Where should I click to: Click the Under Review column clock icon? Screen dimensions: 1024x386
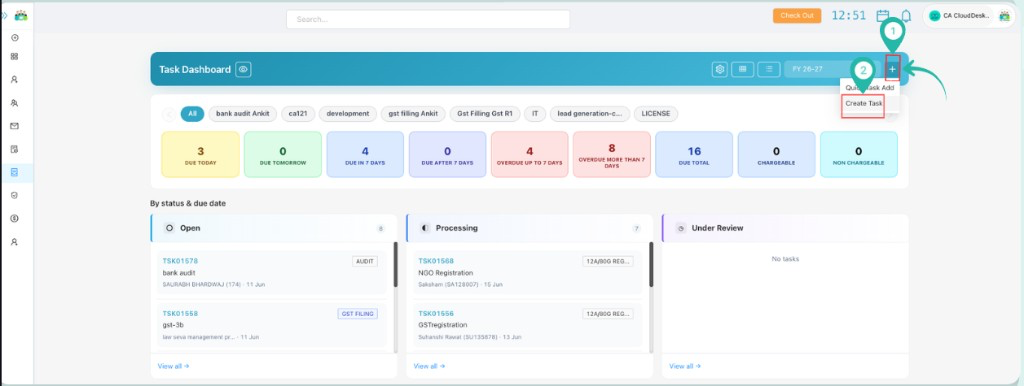[681, 229]
